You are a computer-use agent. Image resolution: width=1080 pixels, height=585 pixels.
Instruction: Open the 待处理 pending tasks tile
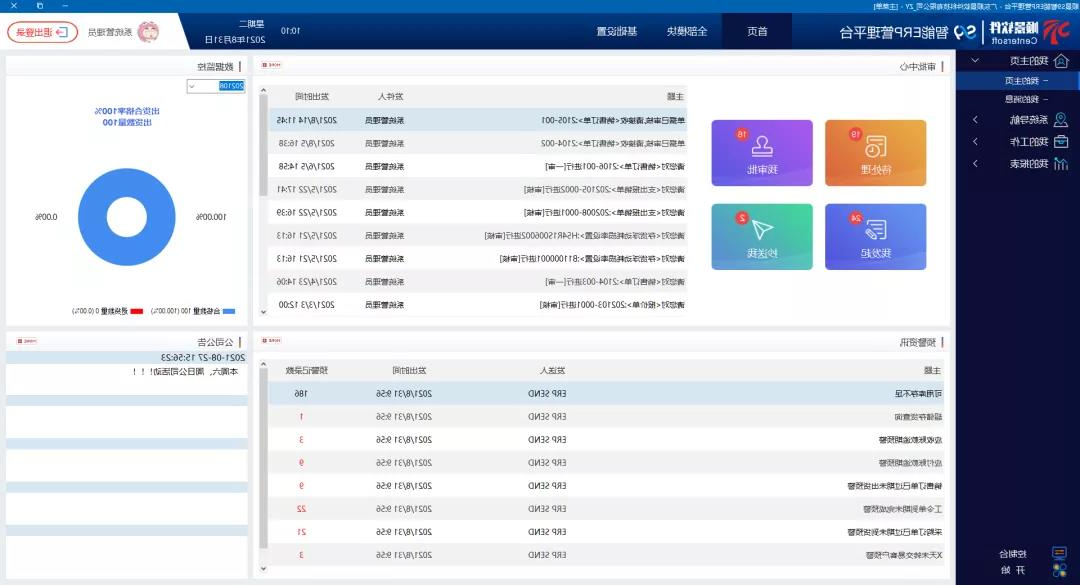point(876,153)
